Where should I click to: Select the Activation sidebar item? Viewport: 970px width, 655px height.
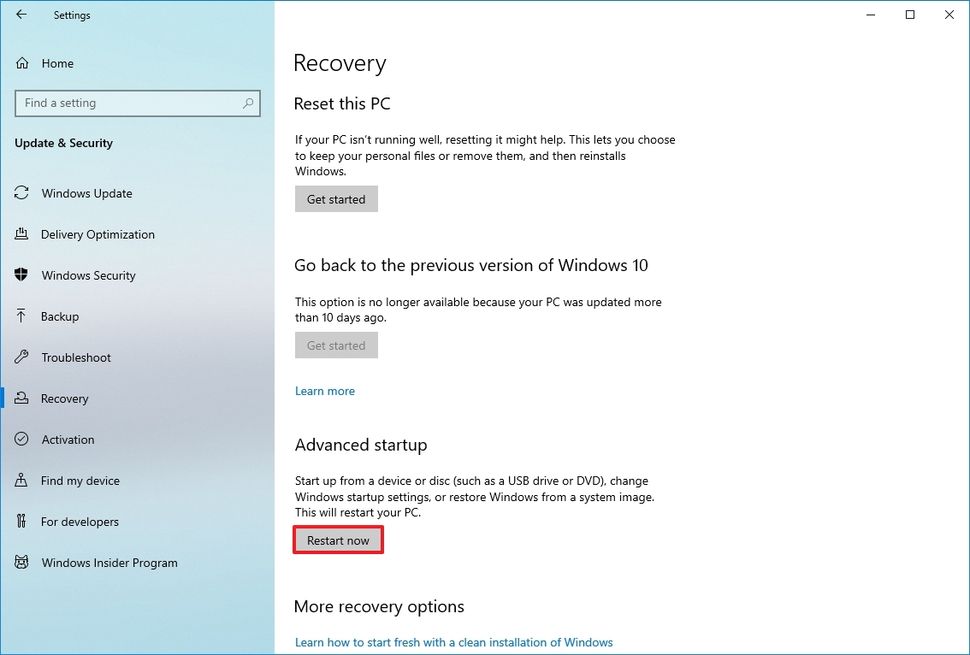[67, 439]
